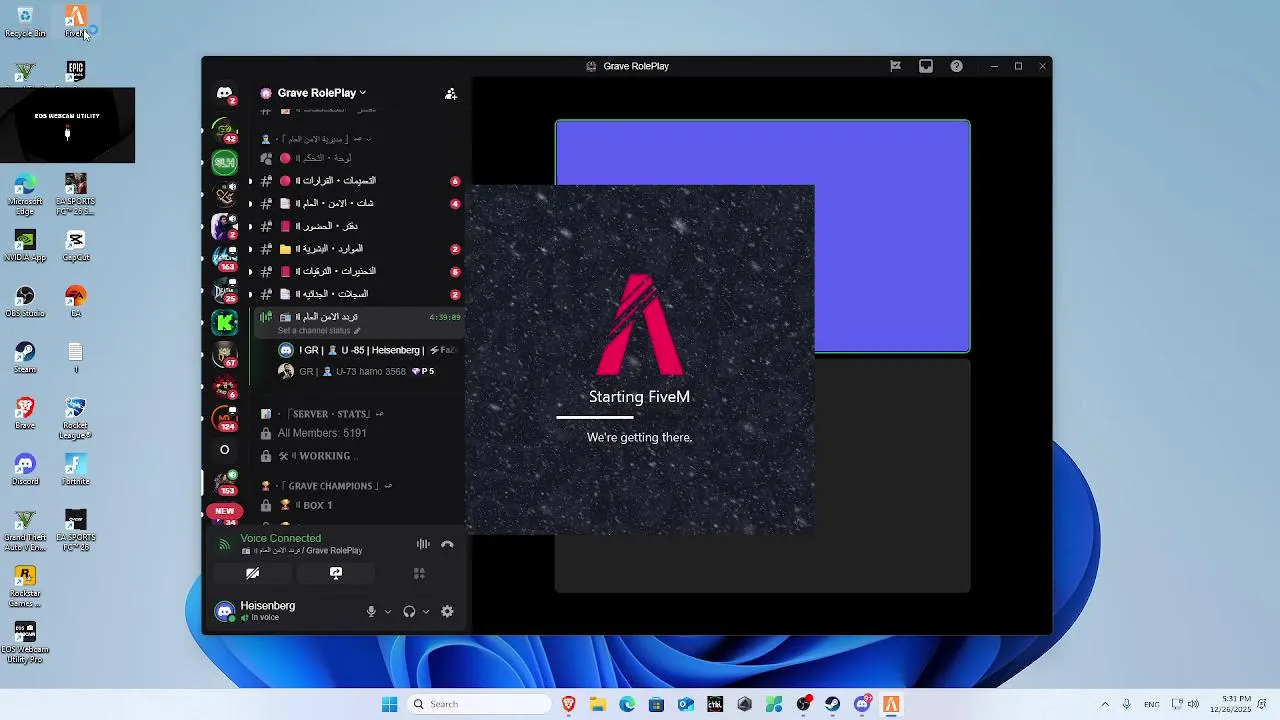Select the channel with 6 unread badge
Screen dimensions: 1280x720
point(360,181)
